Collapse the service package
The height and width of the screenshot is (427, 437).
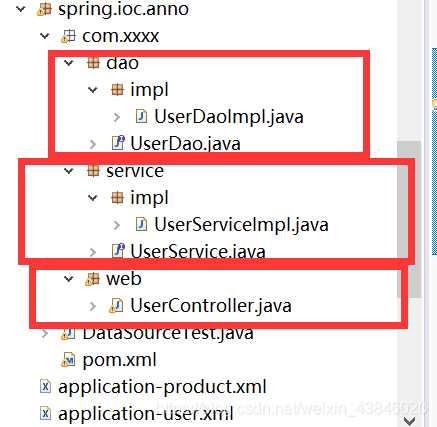click(x=69, y=171)
